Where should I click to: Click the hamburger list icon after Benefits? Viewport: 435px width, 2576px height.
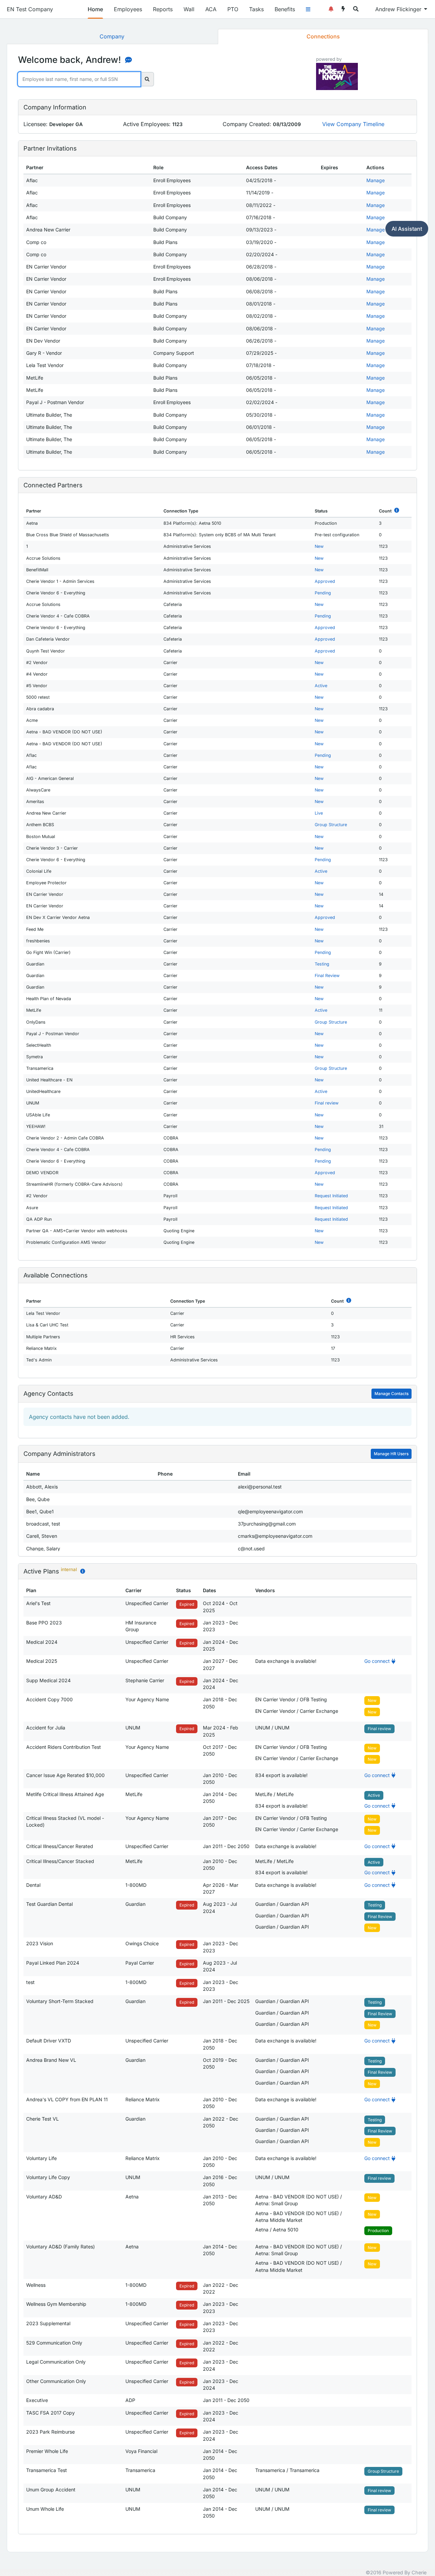click(308, 9)
